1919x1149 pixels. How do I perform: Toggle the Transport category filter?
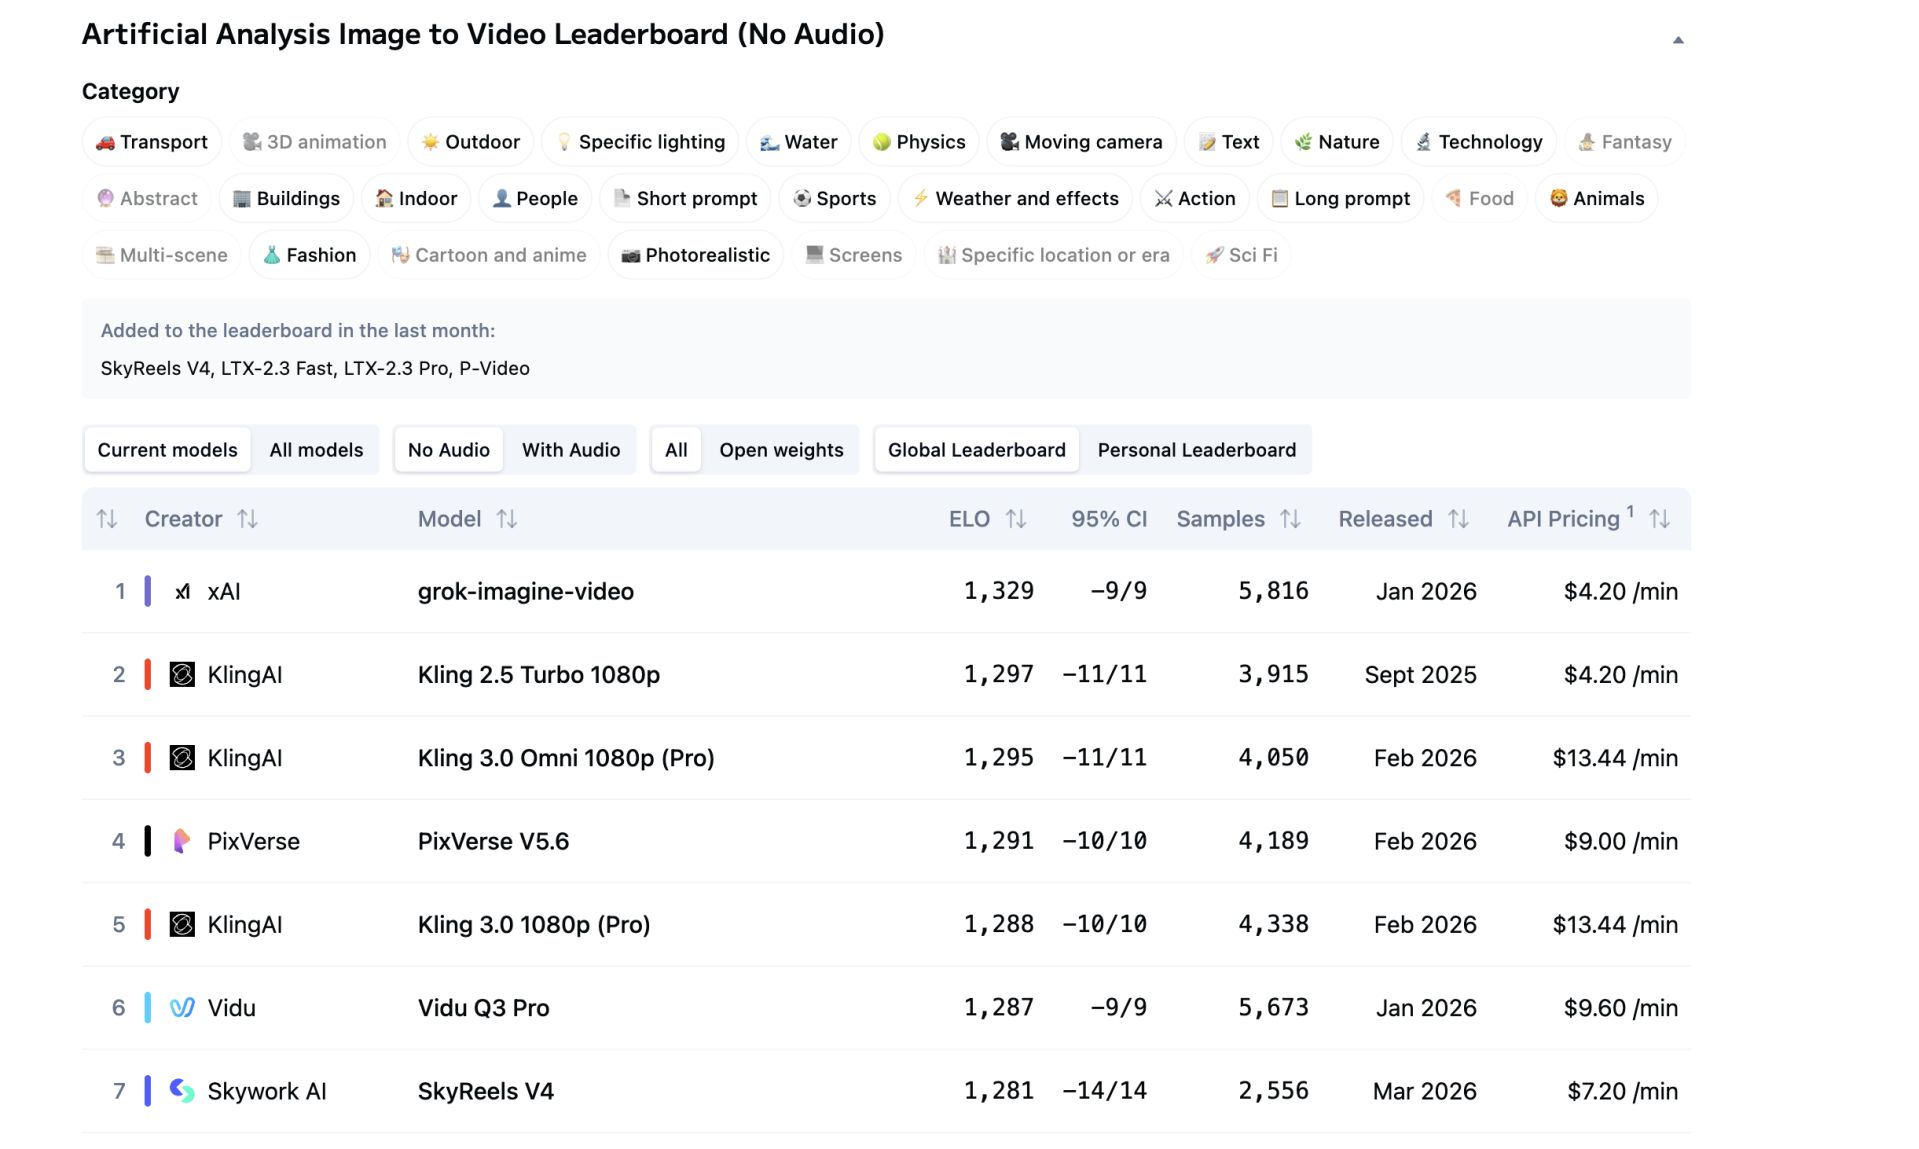pyautogui.click(x=152, y=142)
